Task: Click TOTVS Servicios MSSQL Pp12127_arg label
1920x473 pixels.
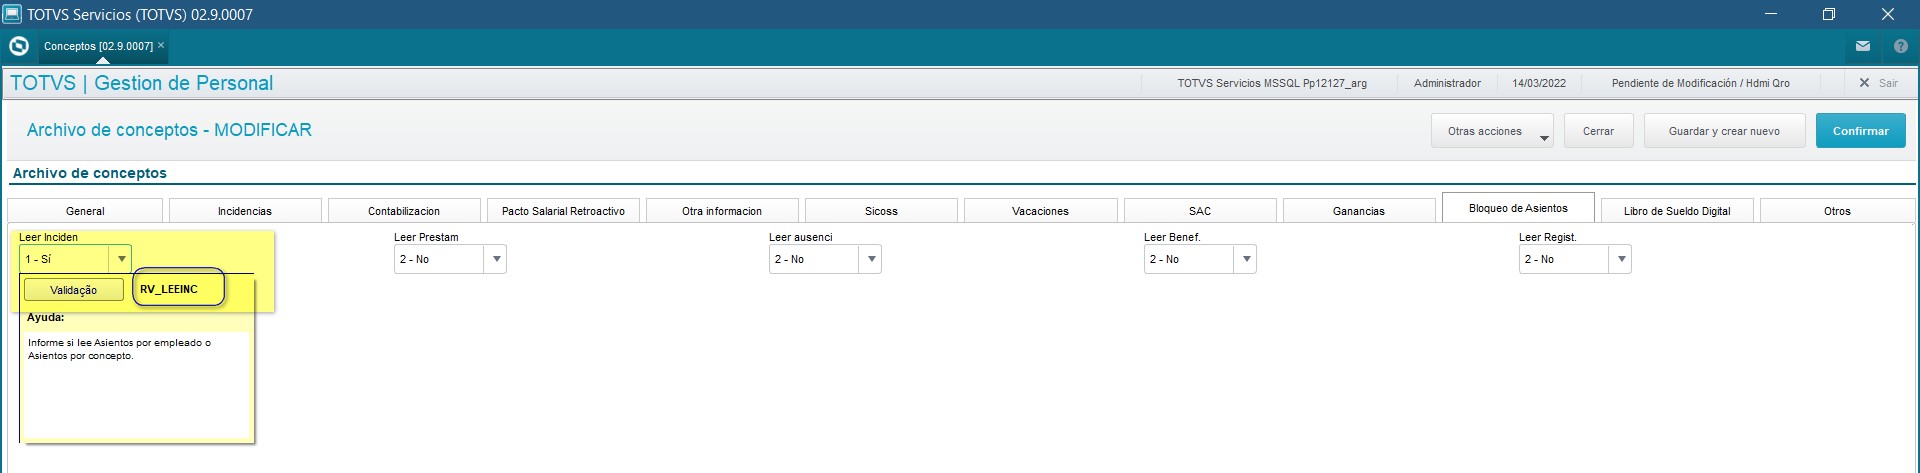Action: tap(1272, 83)
